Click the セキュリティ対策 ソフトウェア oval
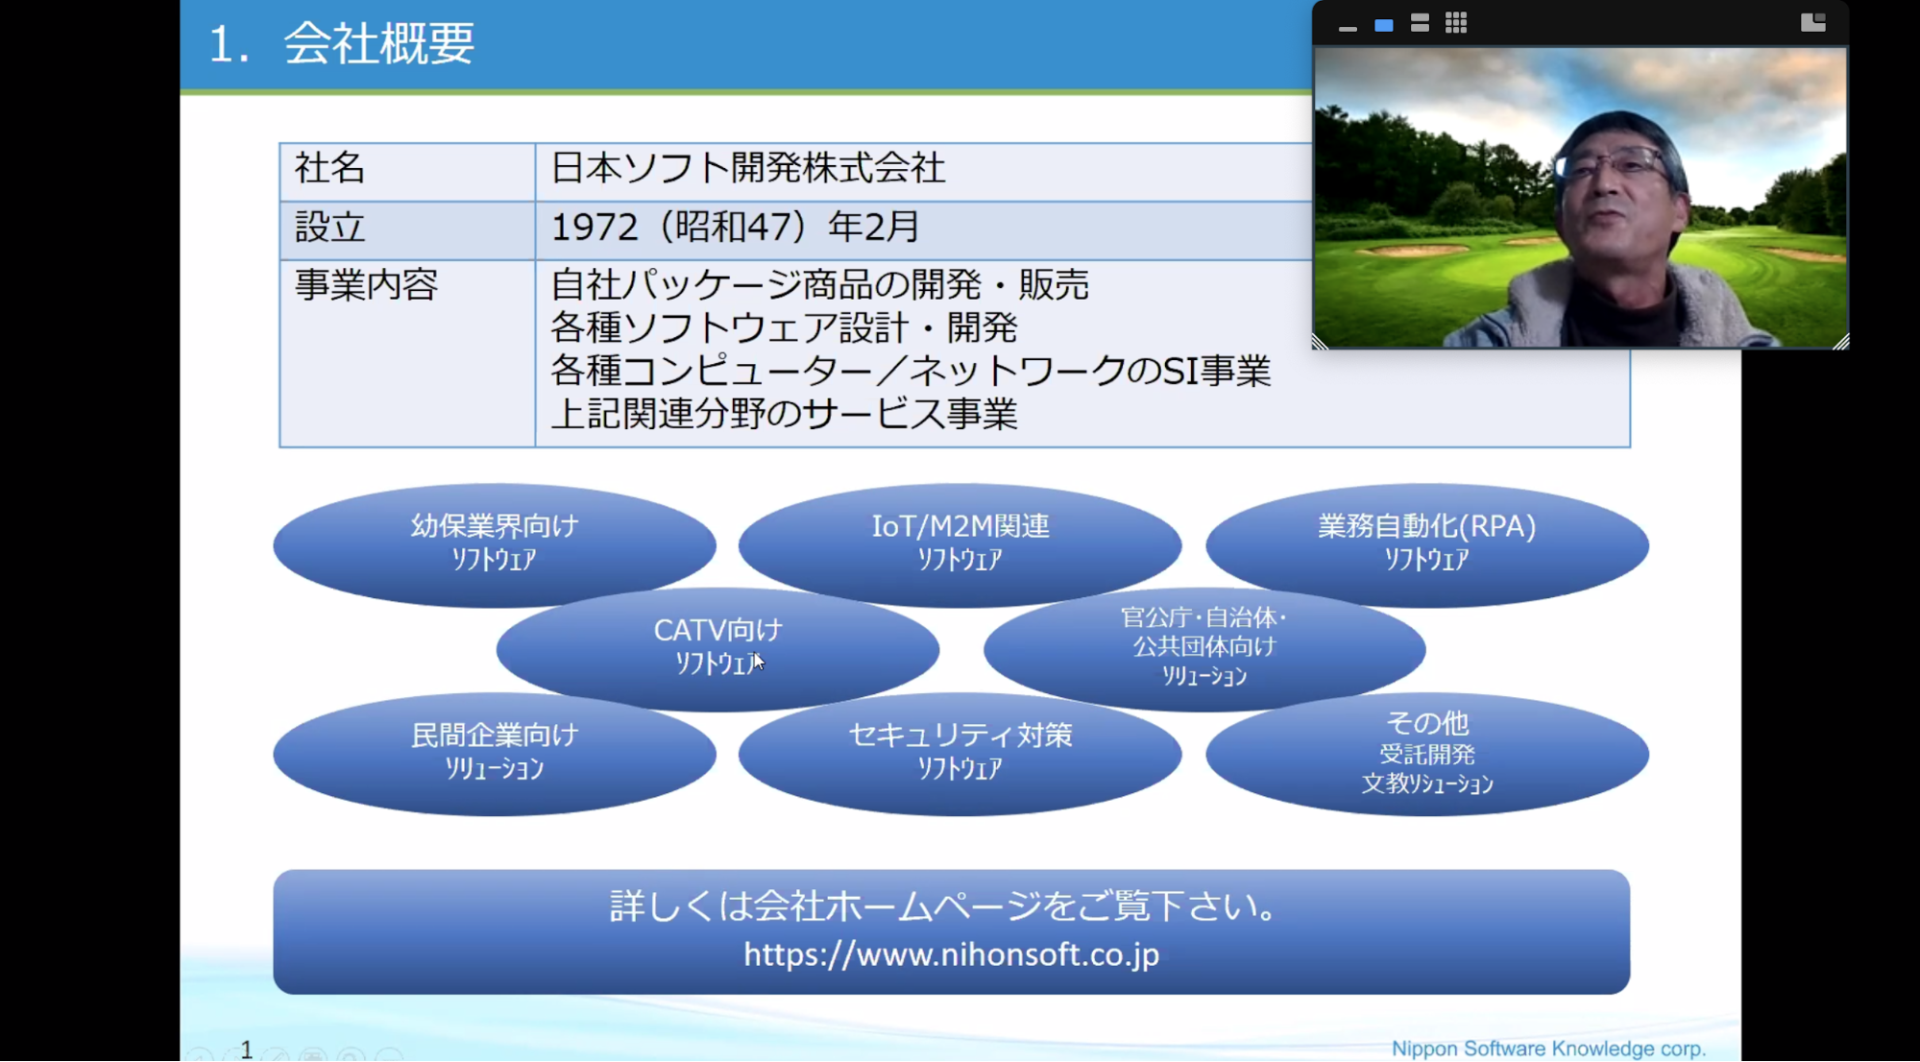 tap(960, 754)
